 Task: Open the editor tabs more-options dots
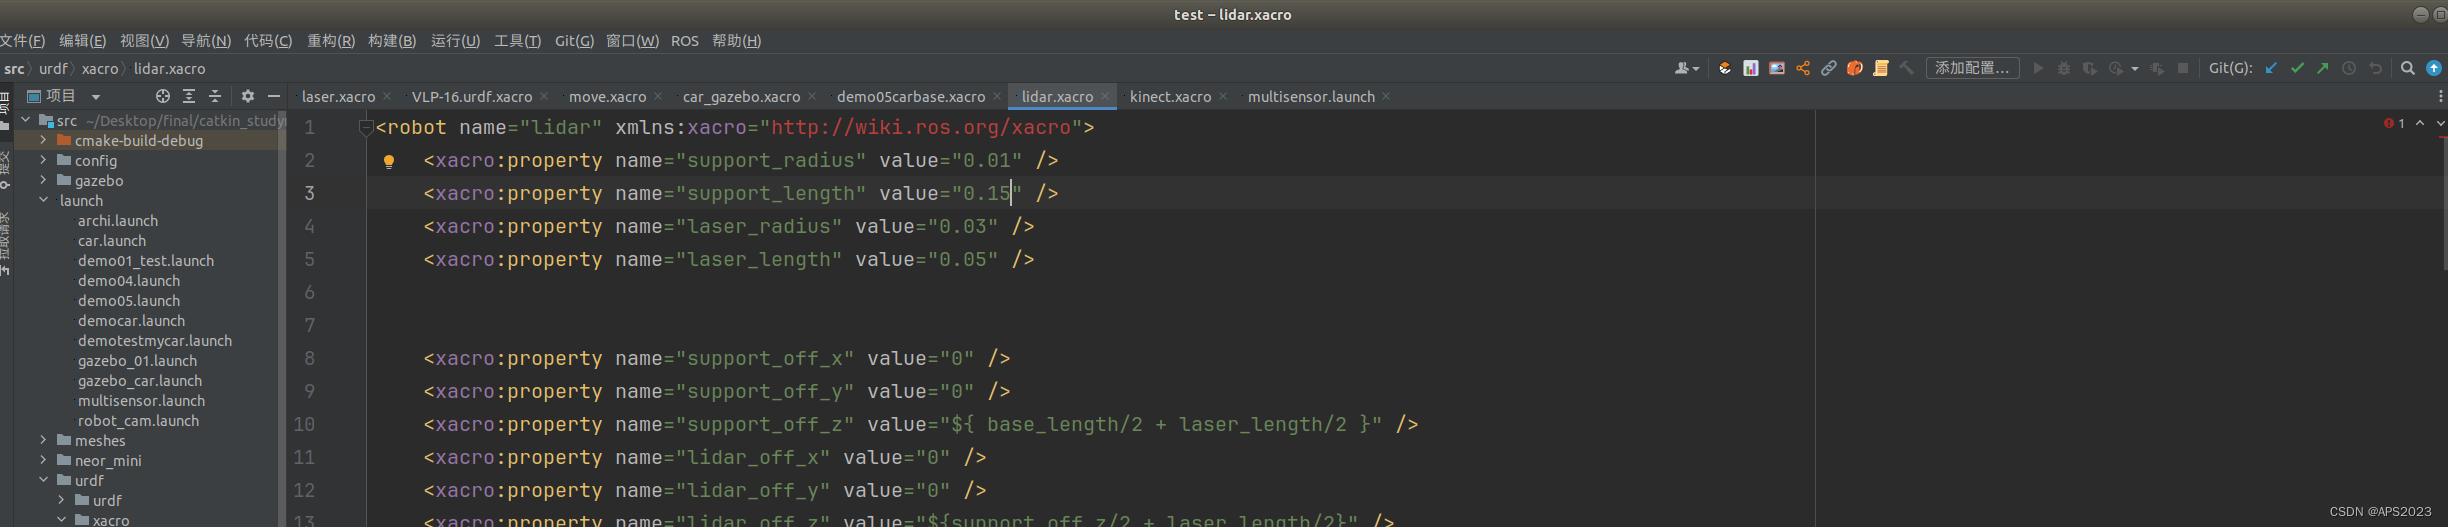[x=2441, y=96]
